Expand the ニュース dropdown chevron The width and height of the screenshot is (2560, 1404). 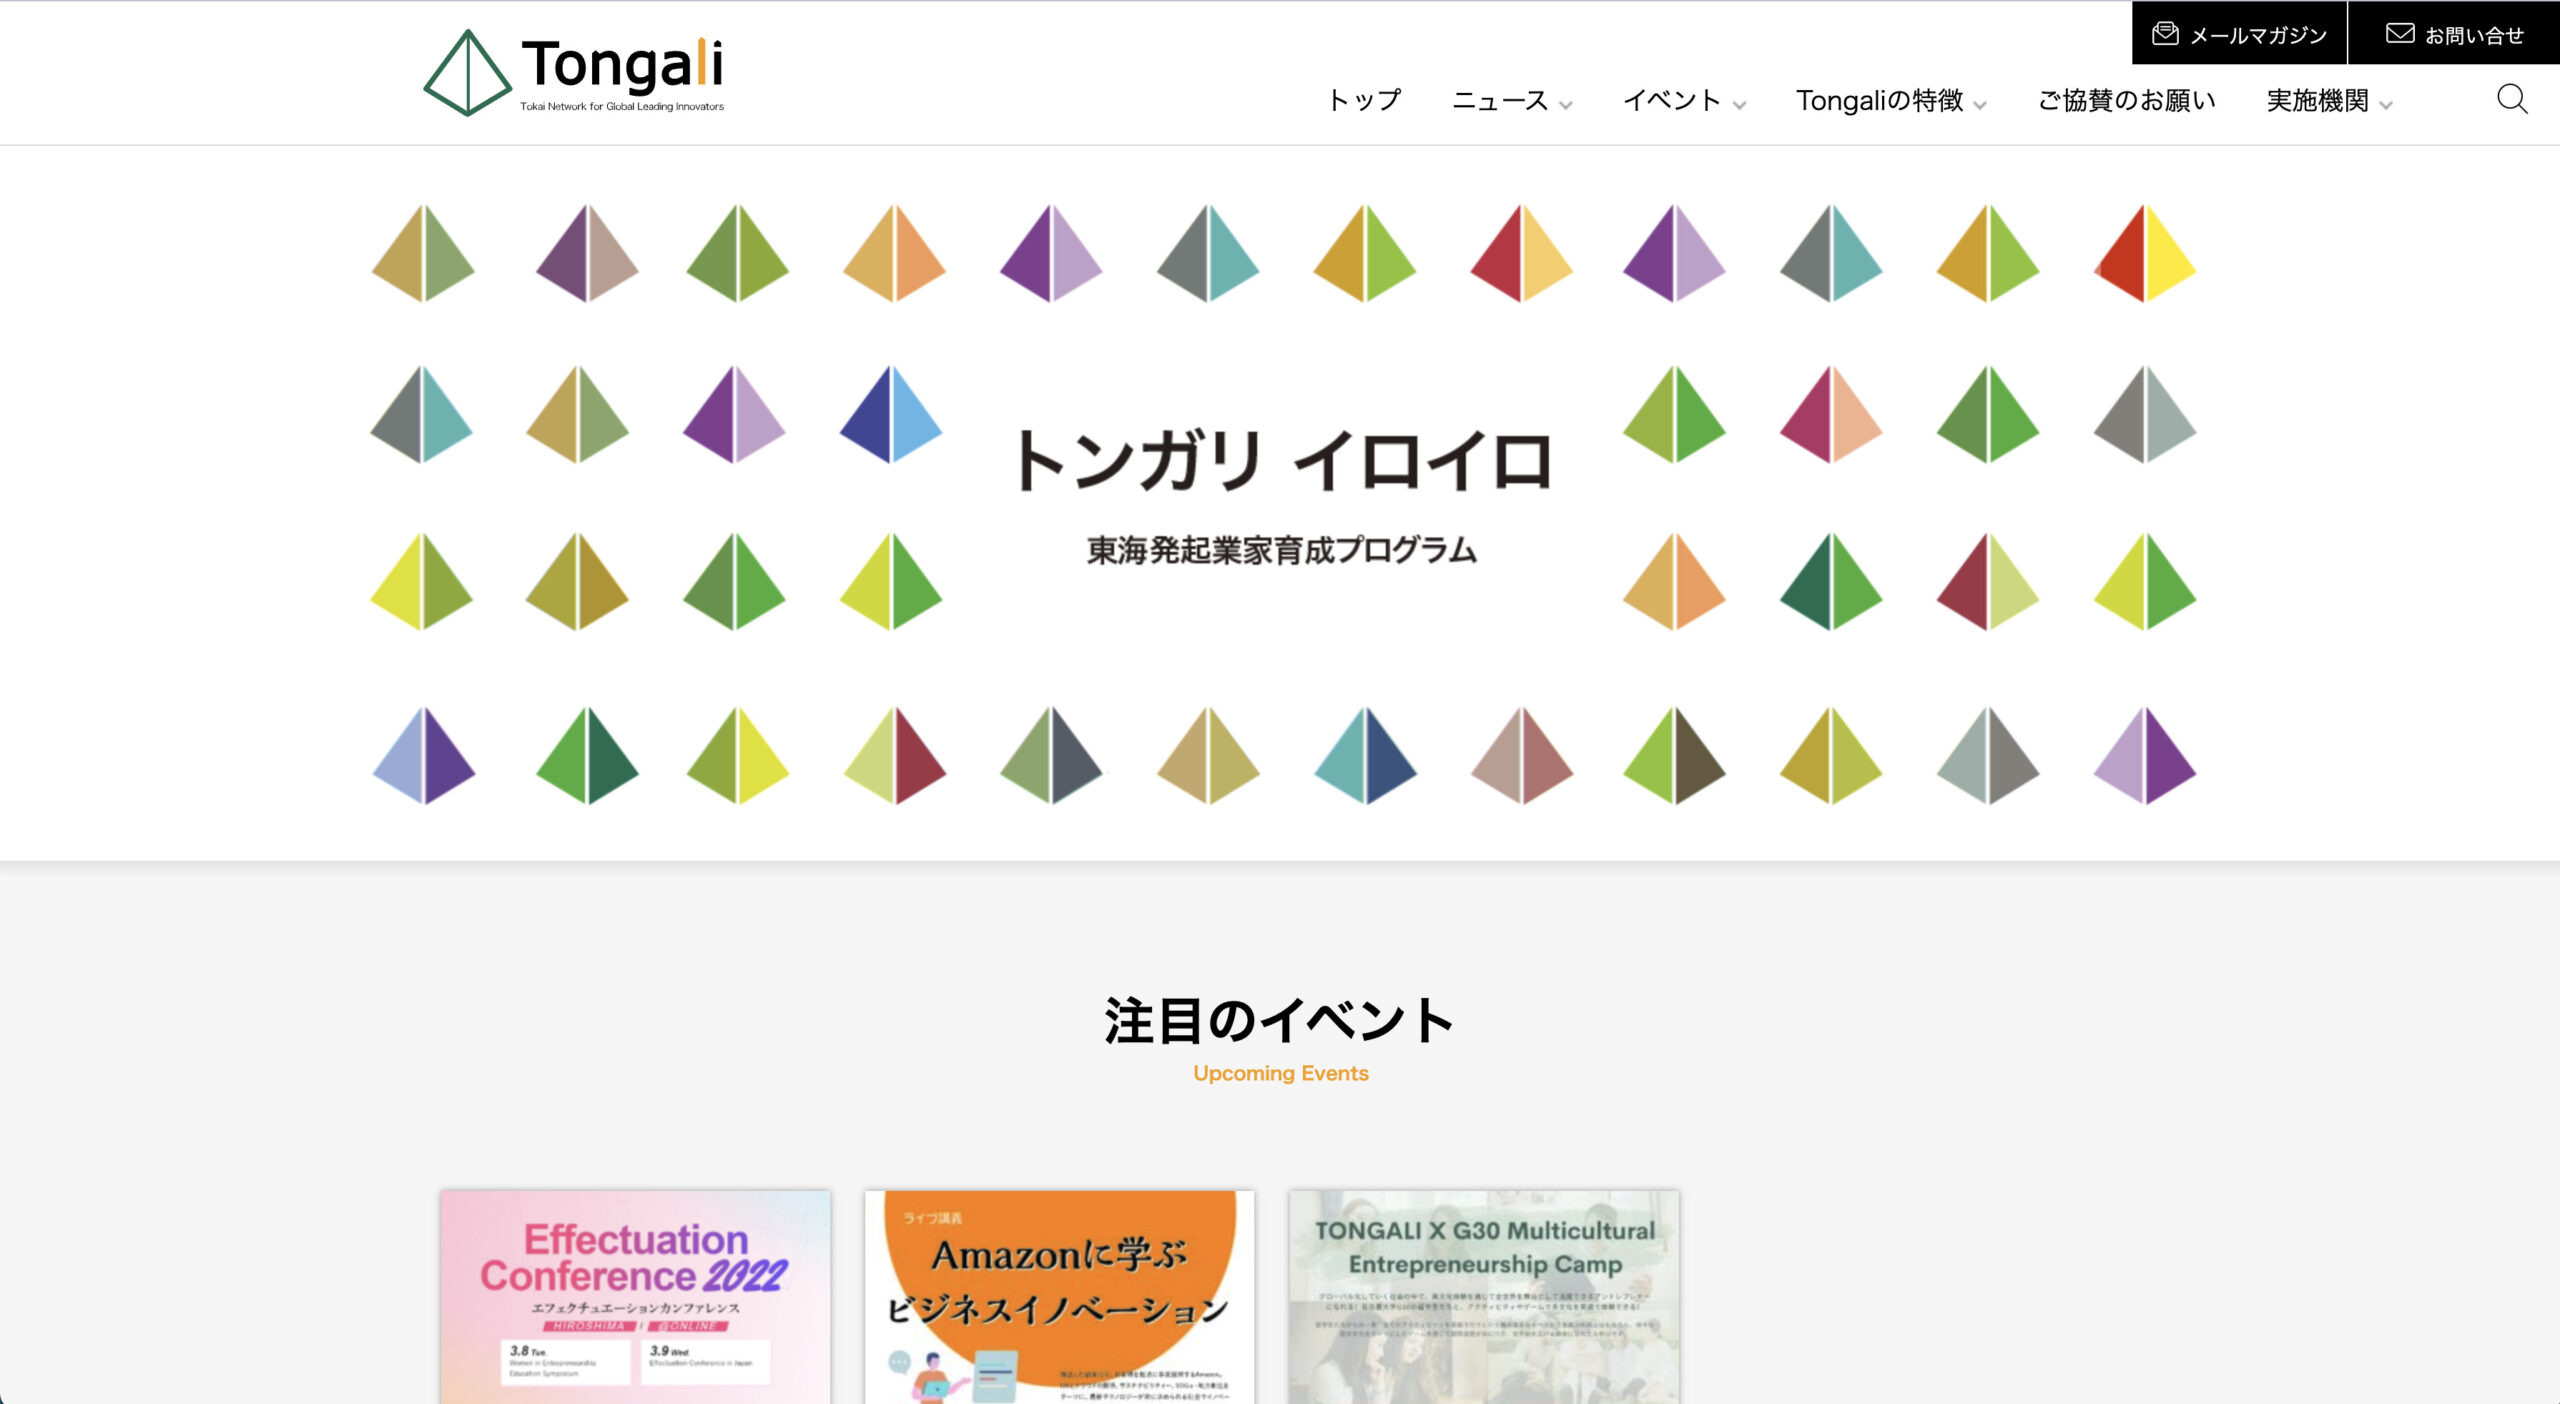coord(1566,104)
